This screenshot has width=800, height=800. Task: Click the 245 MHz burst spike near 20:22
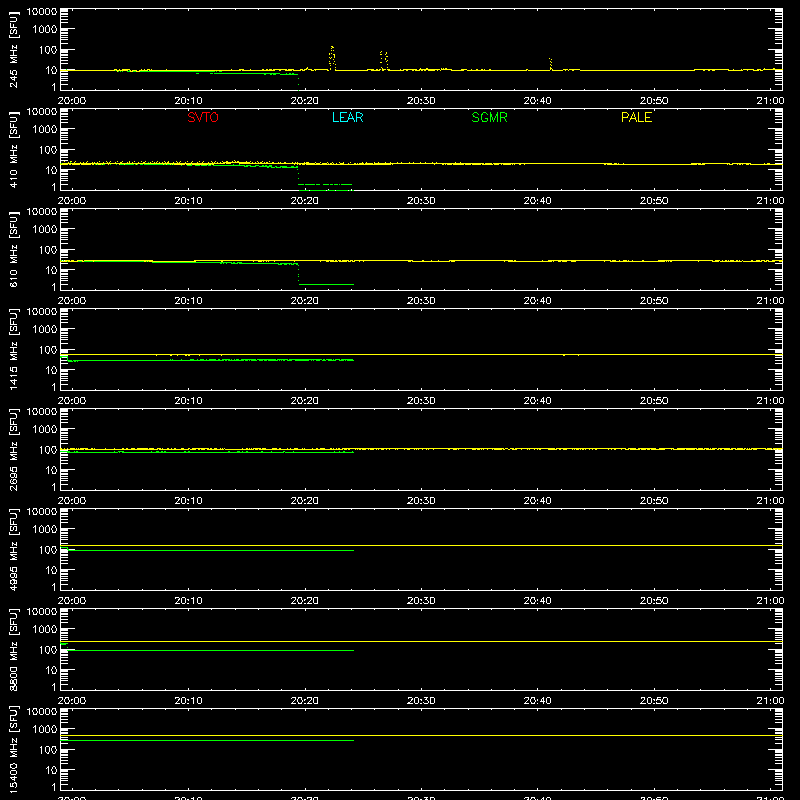(332, 58)
